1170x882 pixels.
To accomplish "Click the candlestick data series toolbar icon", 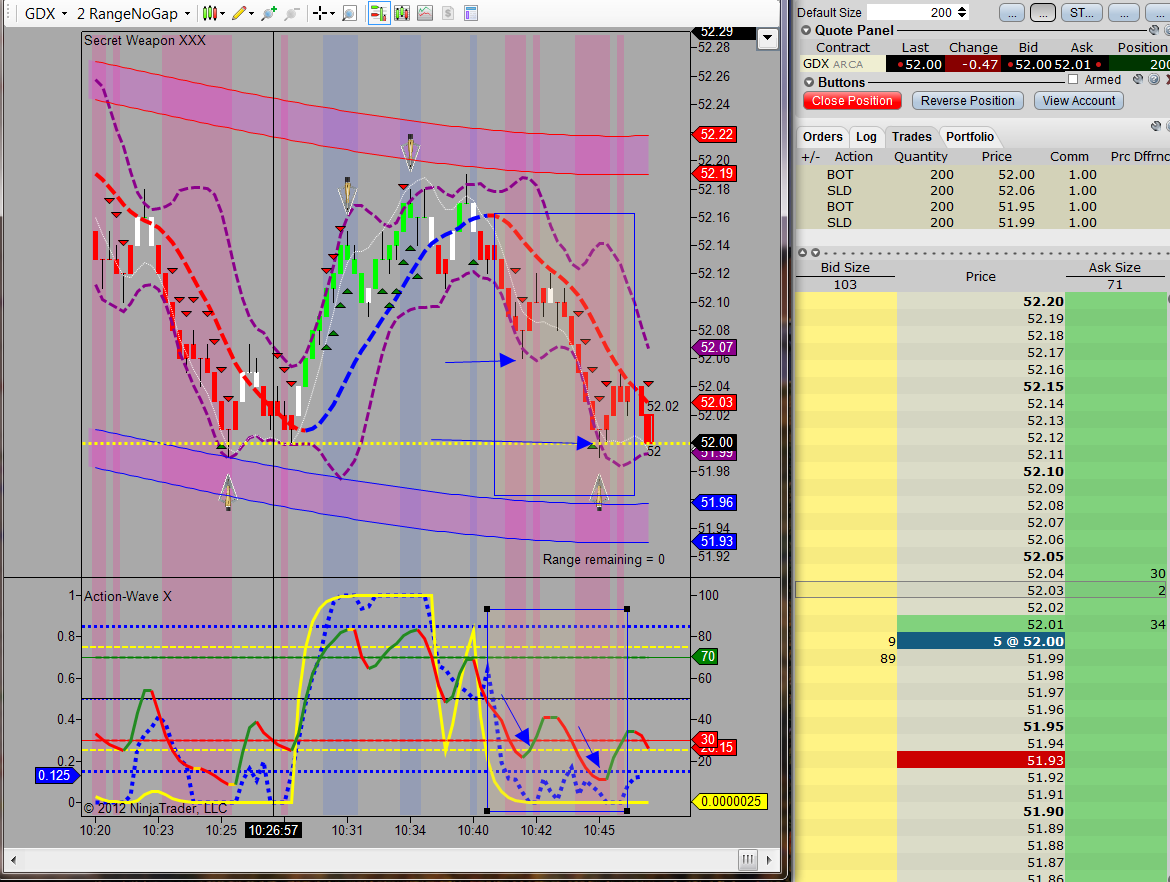I will point(402,13).
